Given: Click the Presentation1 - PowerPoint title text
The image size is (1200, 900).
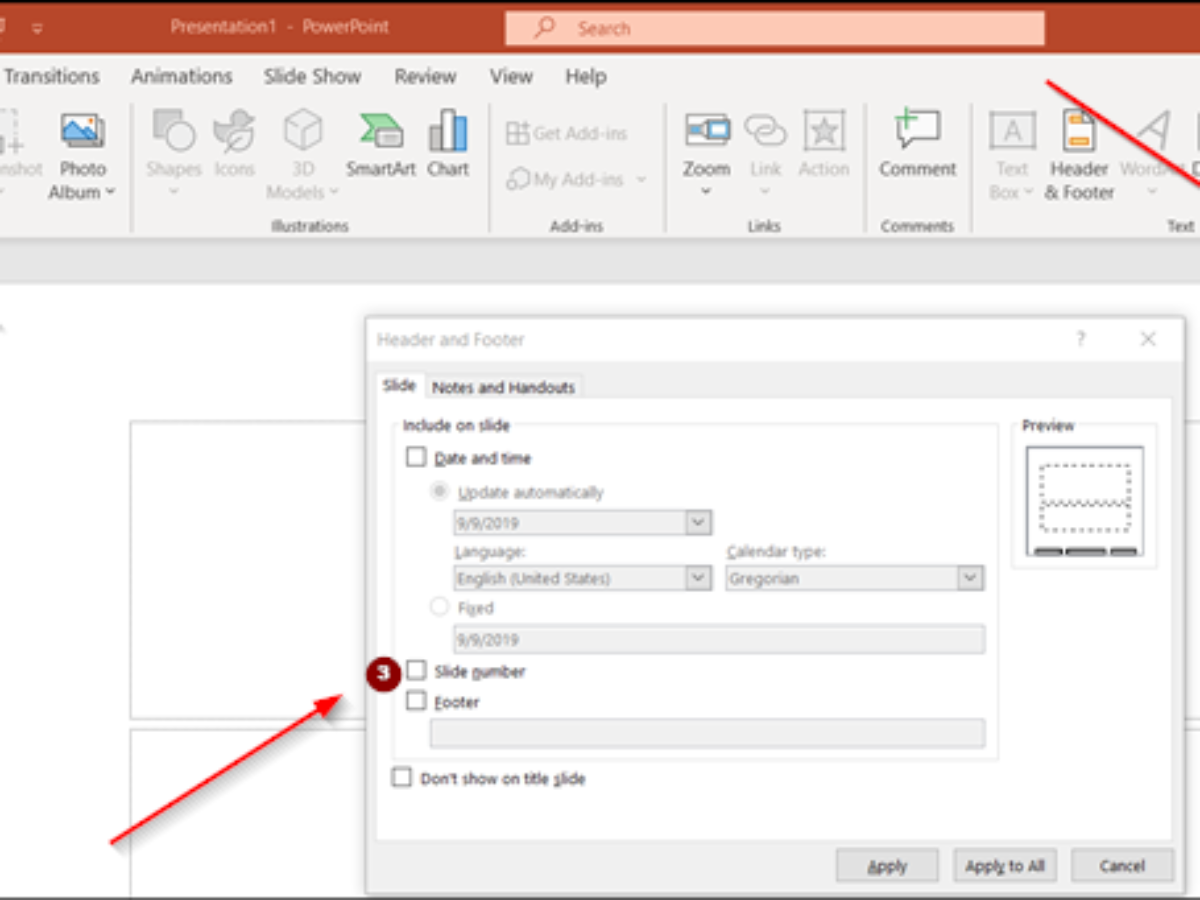Looking at the screenshot, I should [x=280, y=27].
